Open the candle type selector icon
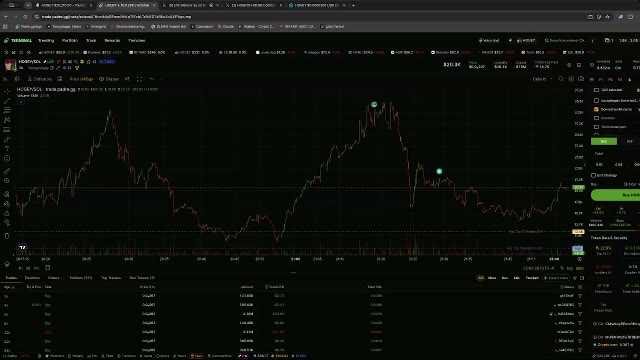640x360 pixels. [17, 79]
